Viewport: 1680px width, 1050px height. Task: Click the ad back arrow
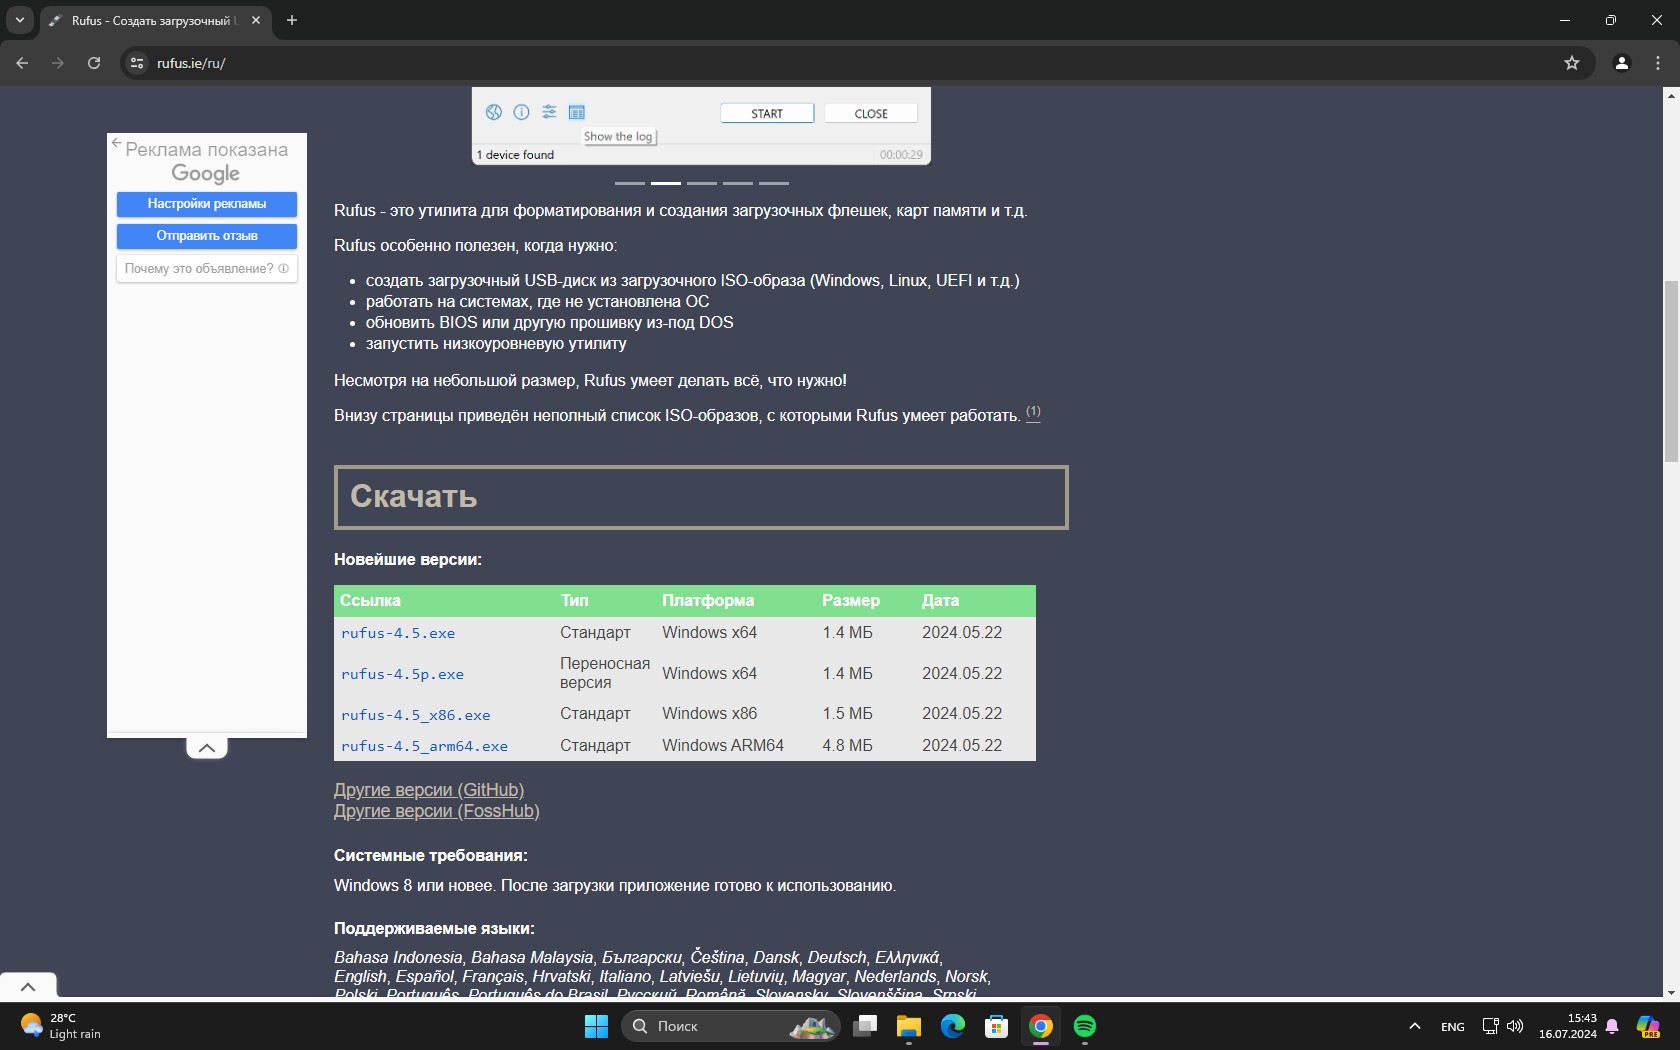[x=116, y=143]
